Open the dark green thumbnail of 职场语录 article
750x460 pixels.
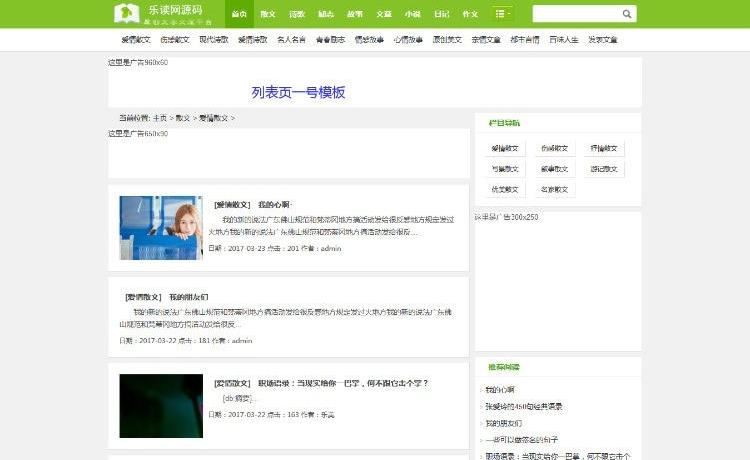161,406
